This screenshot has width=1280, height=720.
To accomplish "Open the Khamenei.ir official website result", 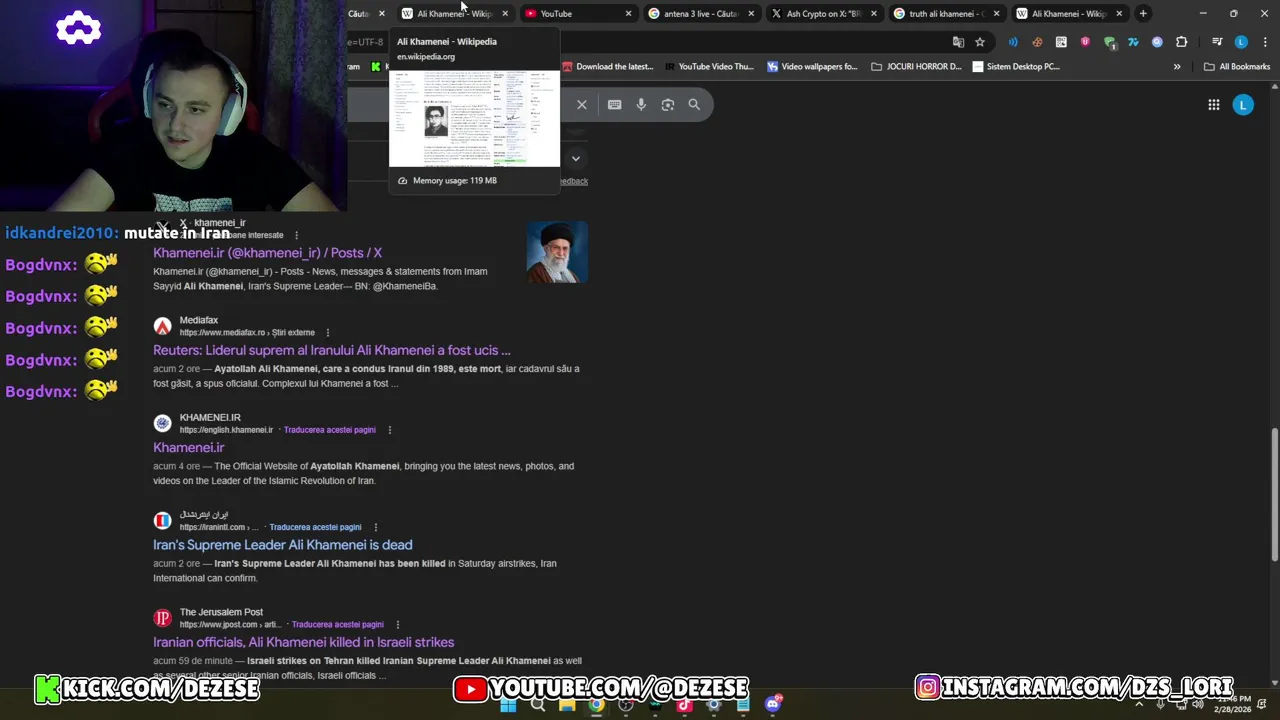I will click(x=188, y=447).
